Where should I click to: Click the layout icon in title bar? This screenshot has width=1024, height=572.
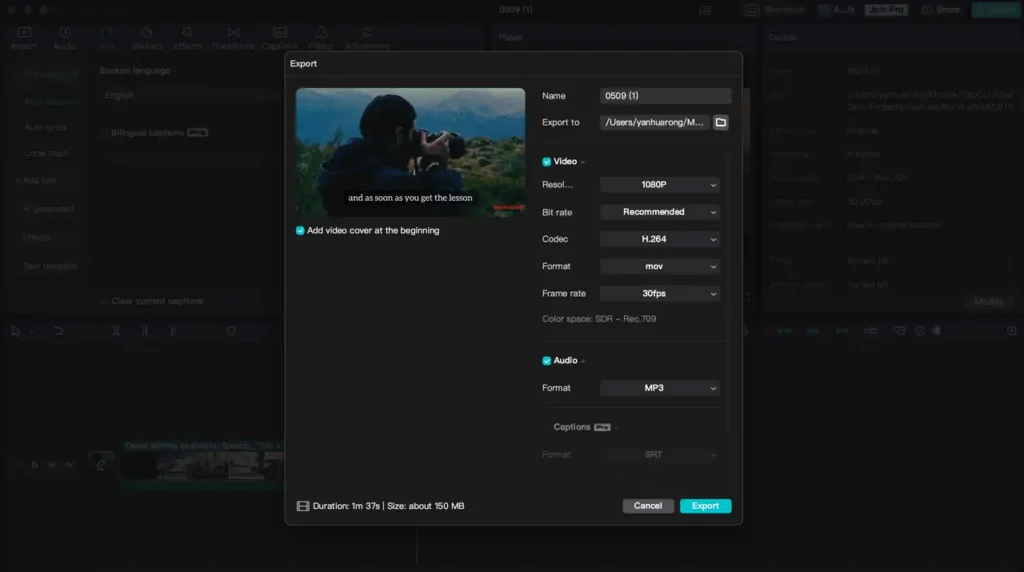coord(705,10)
